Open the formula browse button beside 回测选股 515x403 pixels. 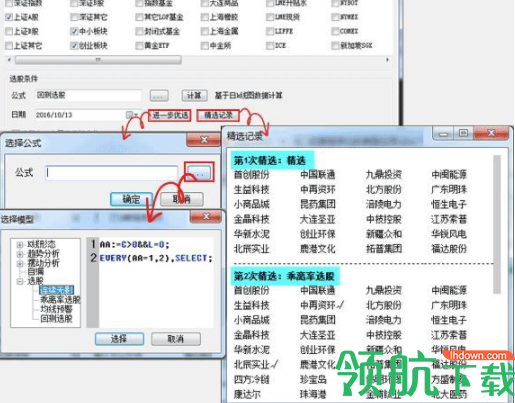click(x=159, y=96)
